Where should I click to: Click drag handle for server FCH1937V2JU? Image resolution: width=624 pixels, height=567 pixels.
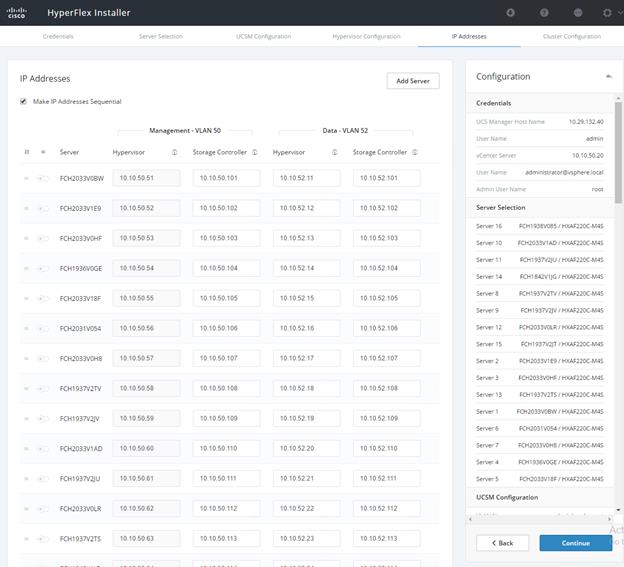coord(26,479)
